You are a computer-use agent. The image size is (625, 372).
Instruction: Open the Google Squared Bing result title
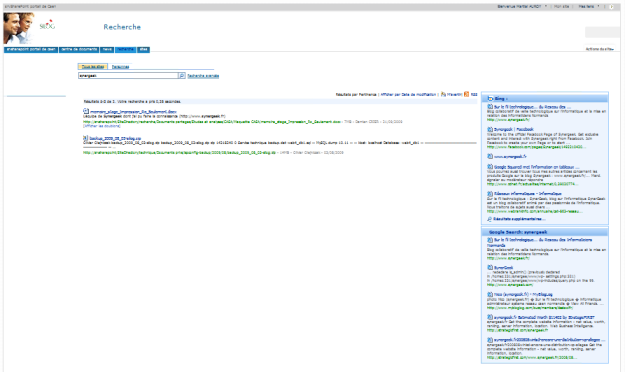coord(537,167)
